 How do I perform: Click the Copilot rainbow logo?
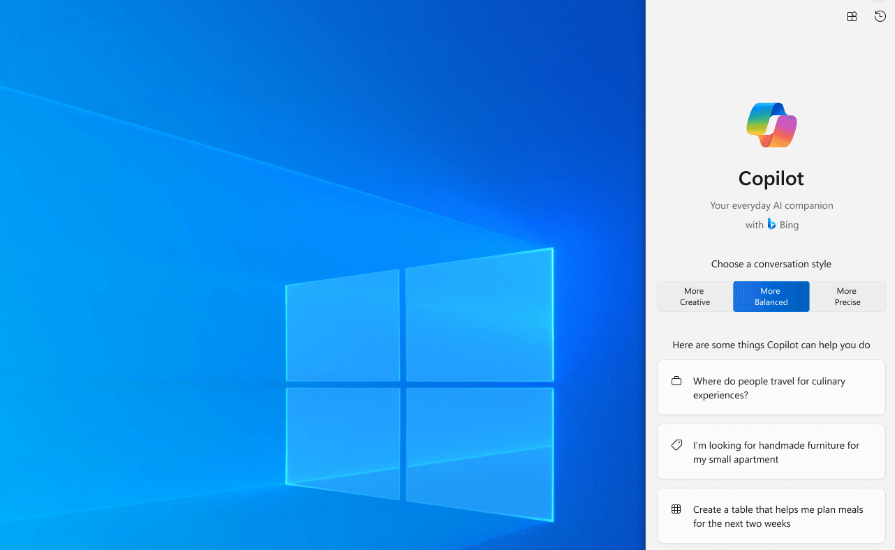771,125
